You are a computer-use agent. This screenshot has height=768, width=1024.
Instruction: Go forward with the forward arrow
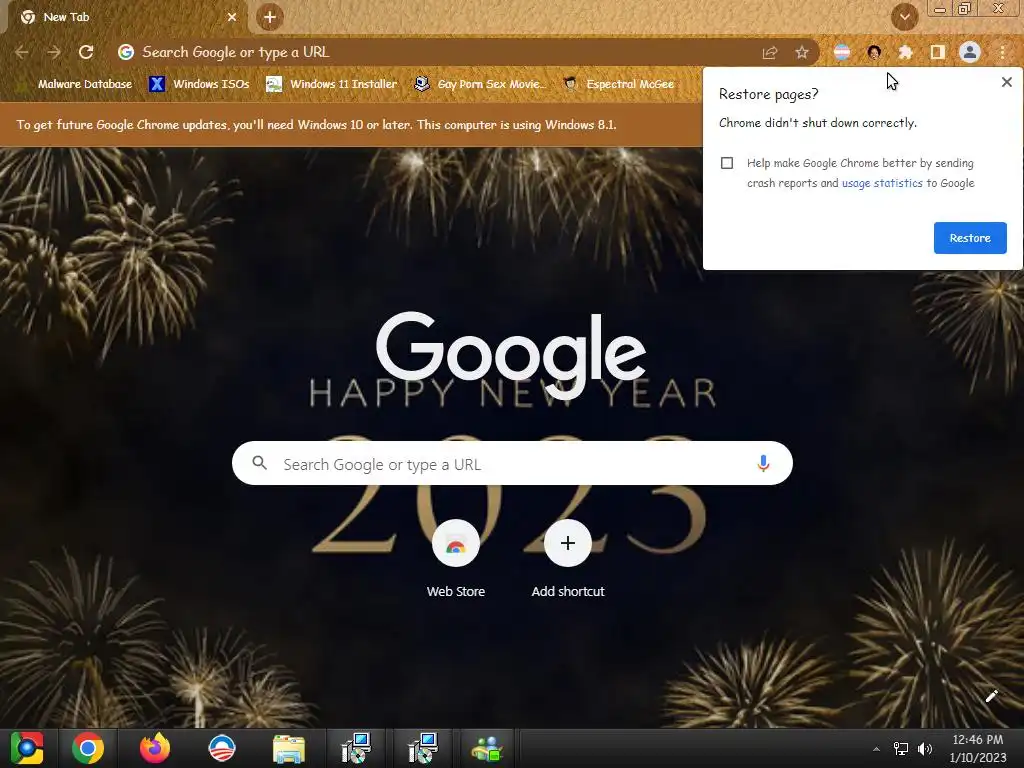(54, 52)
